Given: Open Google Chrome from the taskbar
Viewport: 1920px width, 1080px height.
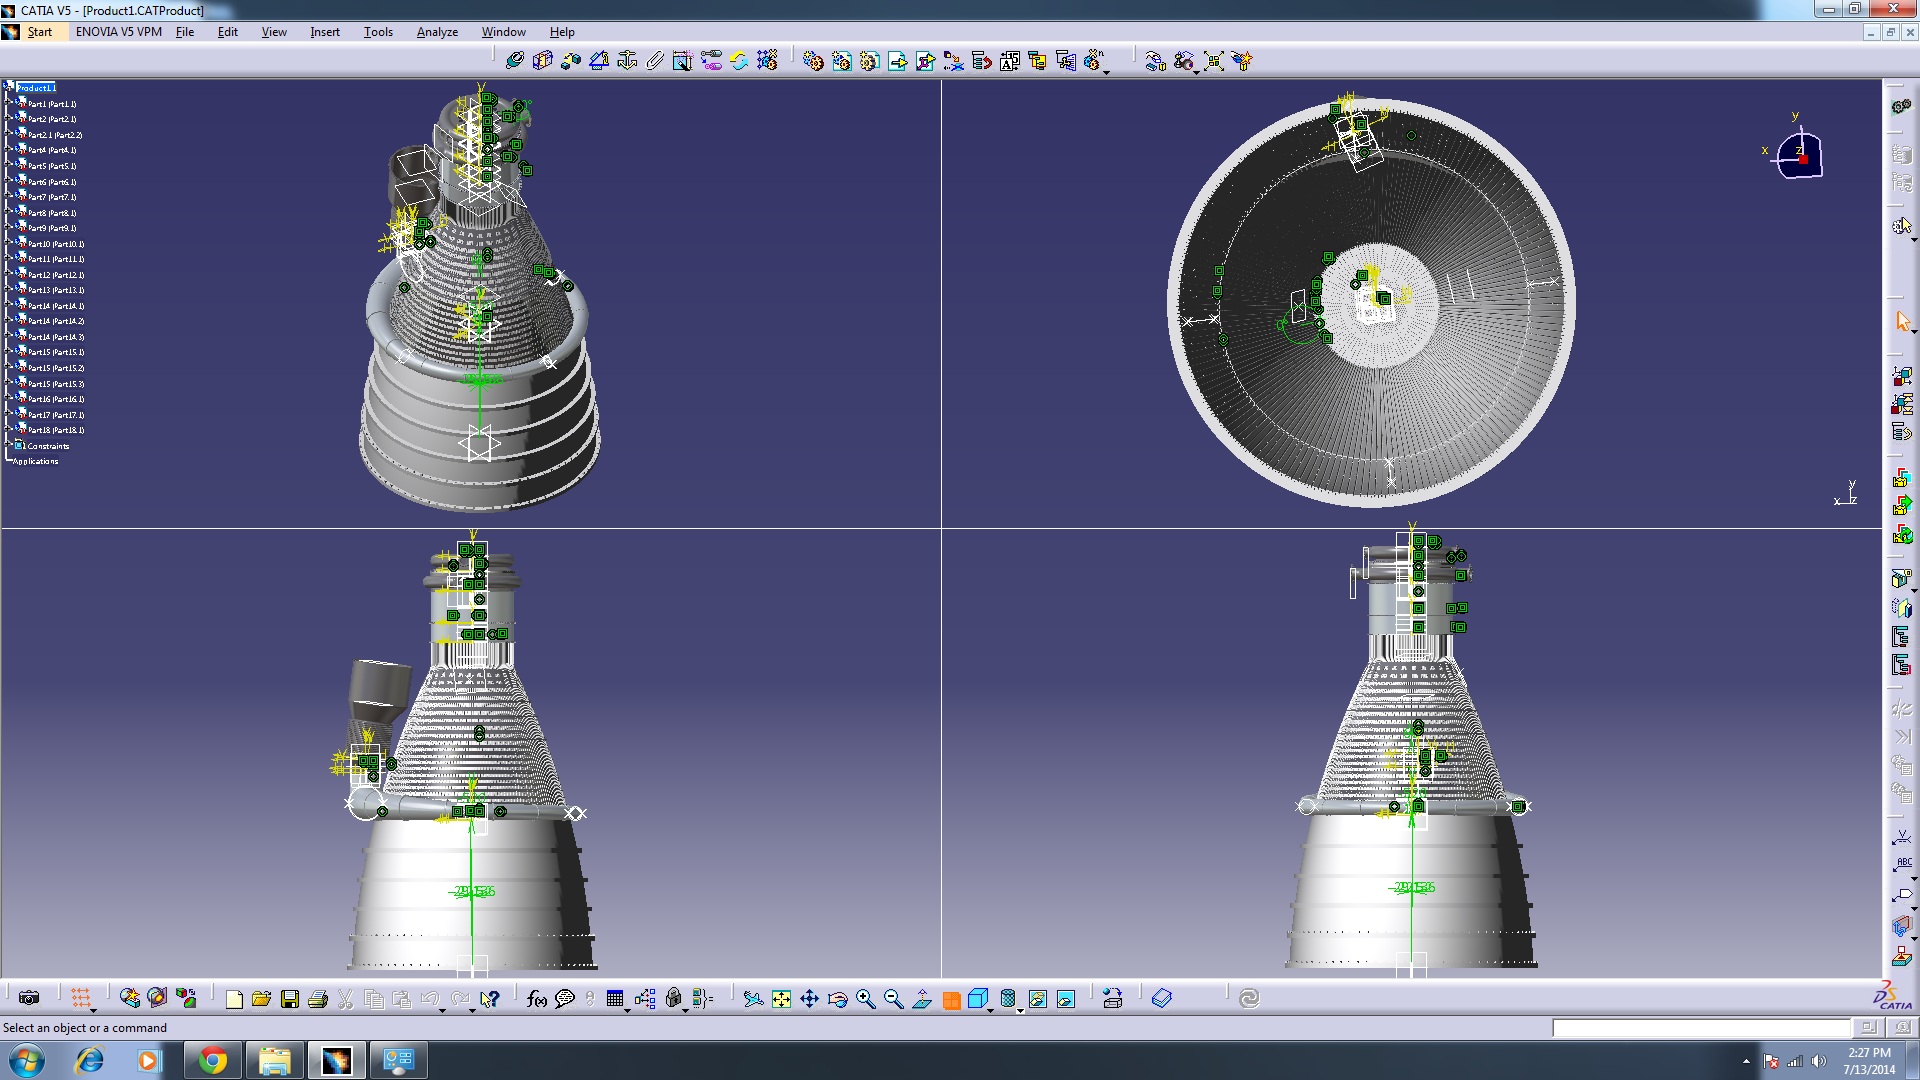Looking at the screenshot, I should 212,1060.
